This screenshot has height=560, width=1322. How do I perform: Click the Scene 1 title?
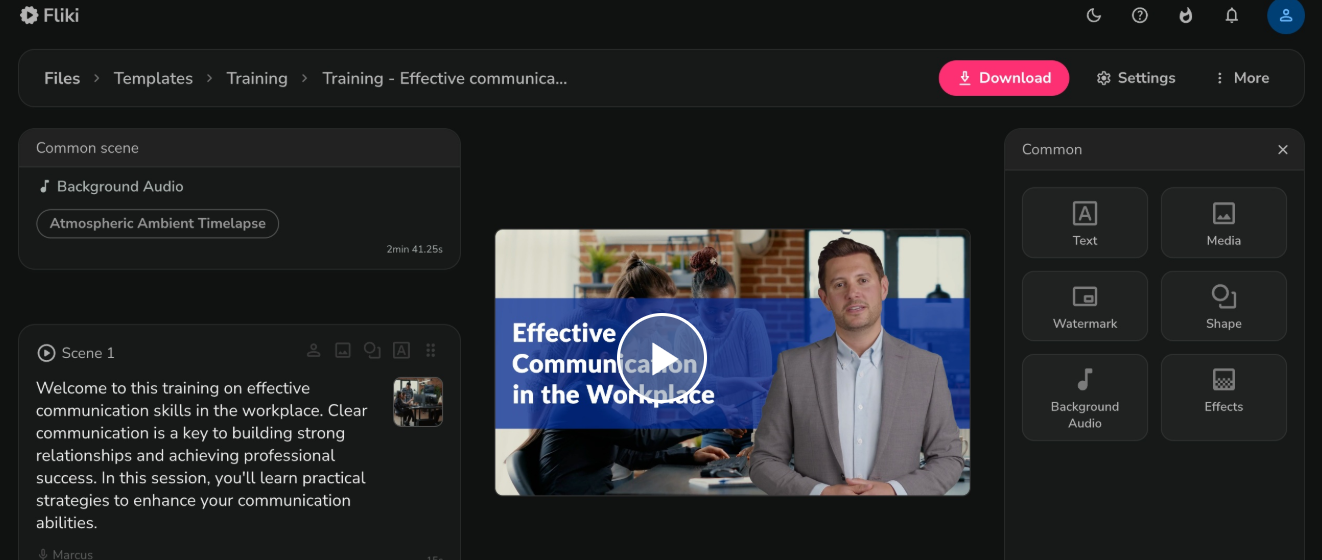pos(88,353)
